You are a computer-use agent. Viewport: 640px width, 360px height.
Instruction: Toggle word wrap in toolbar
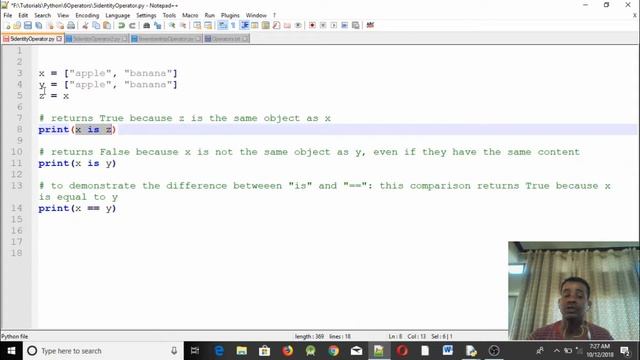pyautogui.click(x=222, y=26)
